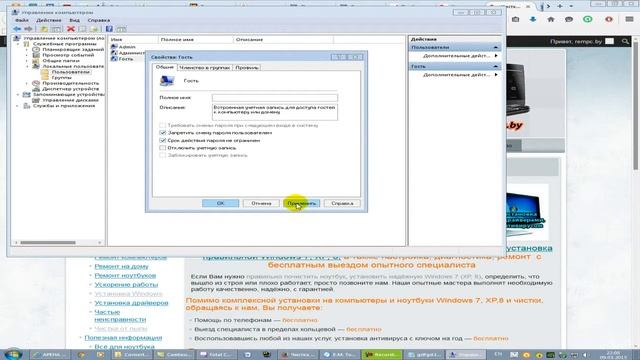This screenshot has height=360, width=640.
Task: Select Управление дисками in the console tree
Action: coord(70,100)
